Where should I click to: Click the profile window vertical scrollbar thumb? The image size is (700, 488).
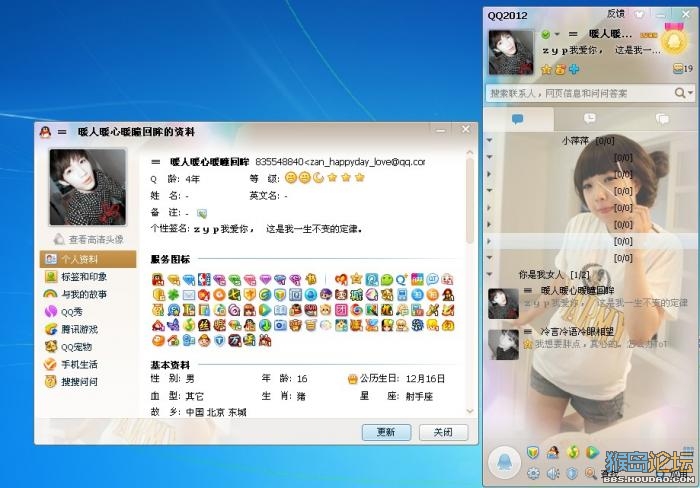point(470,201)
